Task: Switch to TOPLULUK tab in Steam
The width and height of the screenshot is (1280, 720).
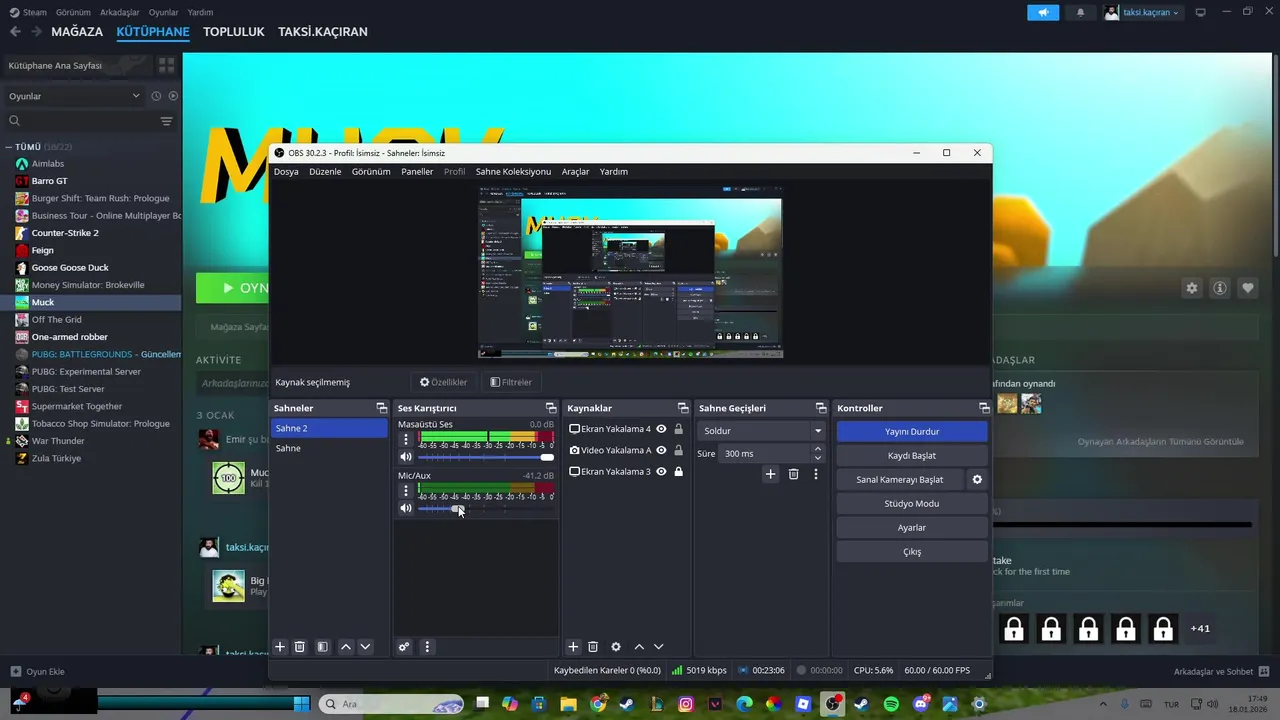Action: click(x=234, y=32)
